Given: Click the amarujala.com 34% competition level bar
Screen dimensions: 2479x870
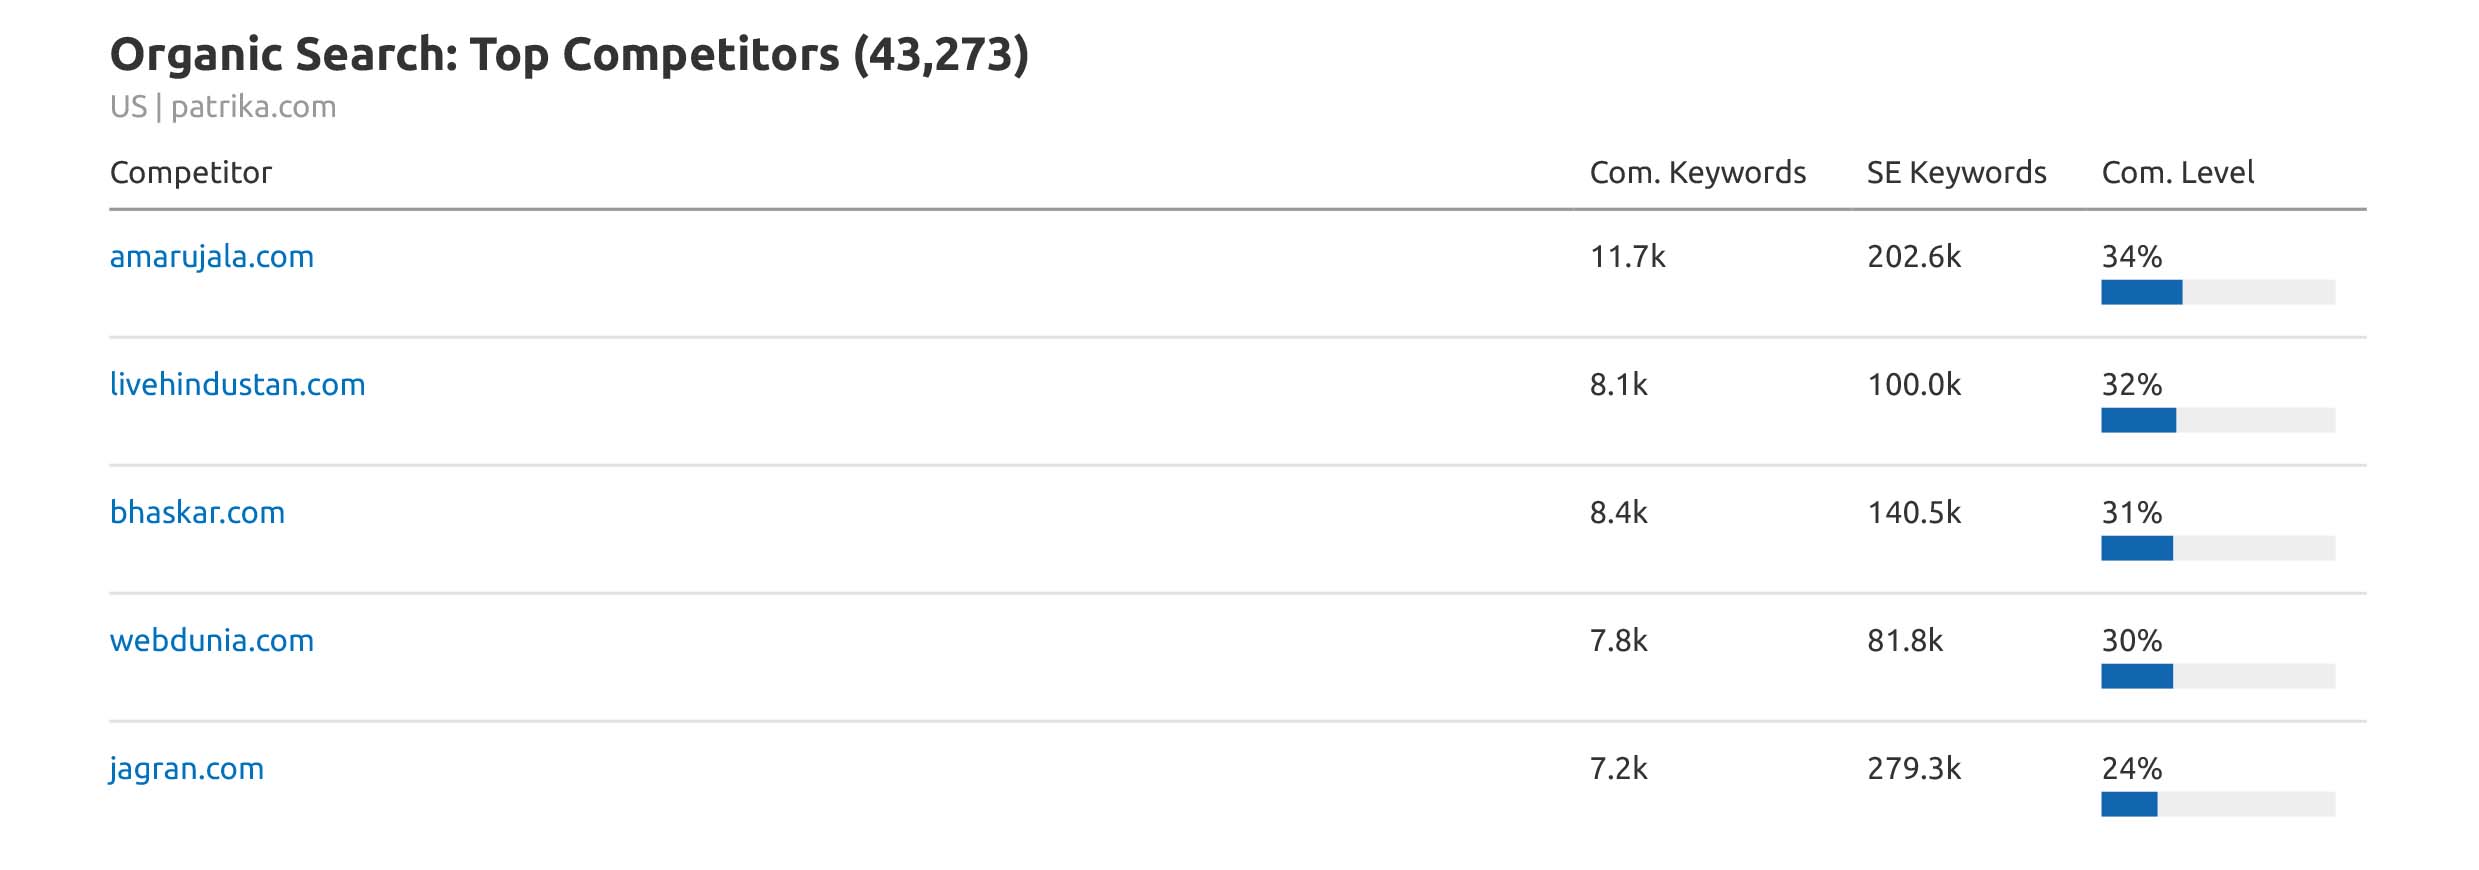Looking at the screenshot, I should tap(2217, 292).
